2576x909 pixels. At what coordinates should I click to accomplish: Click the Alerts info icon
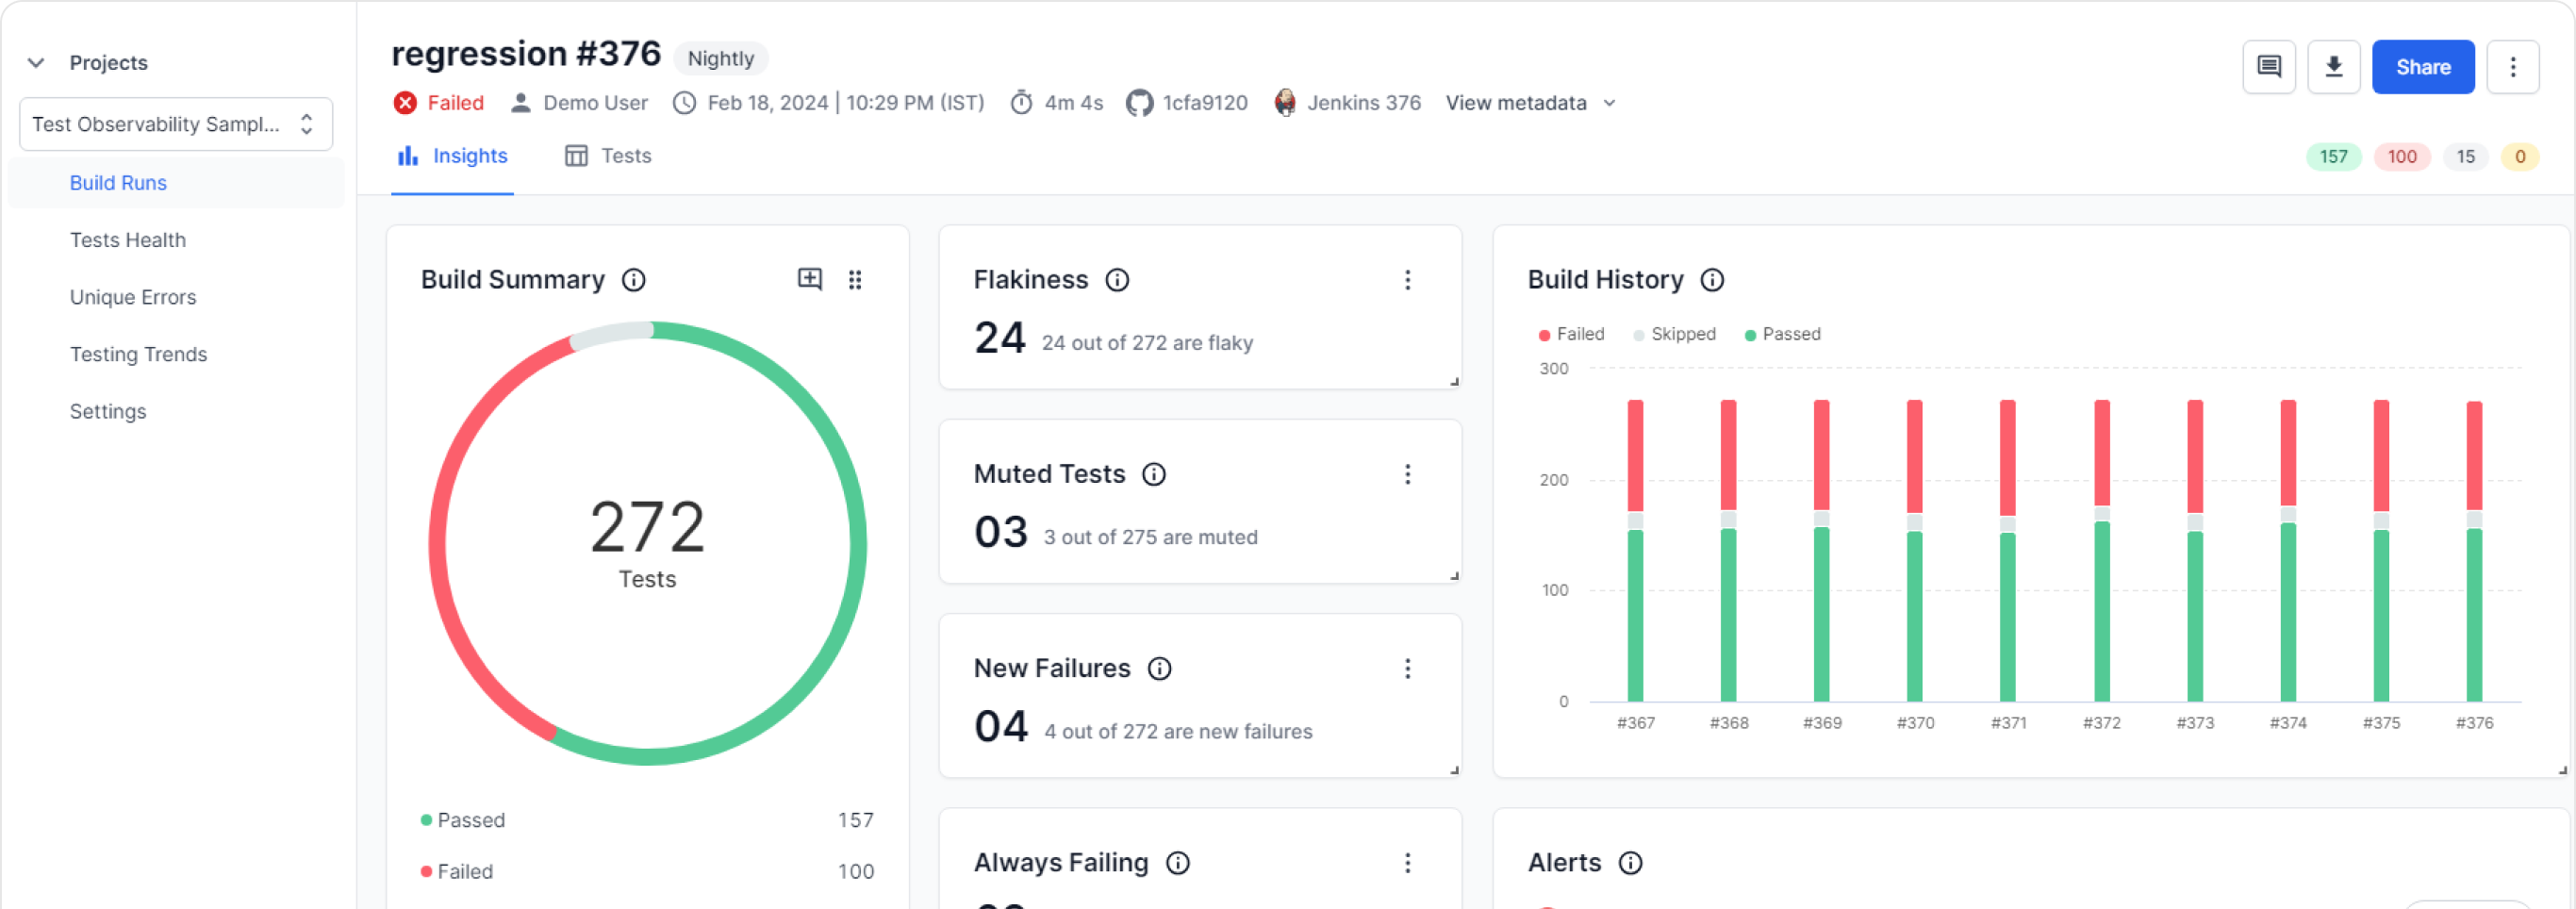(1630, 863)
